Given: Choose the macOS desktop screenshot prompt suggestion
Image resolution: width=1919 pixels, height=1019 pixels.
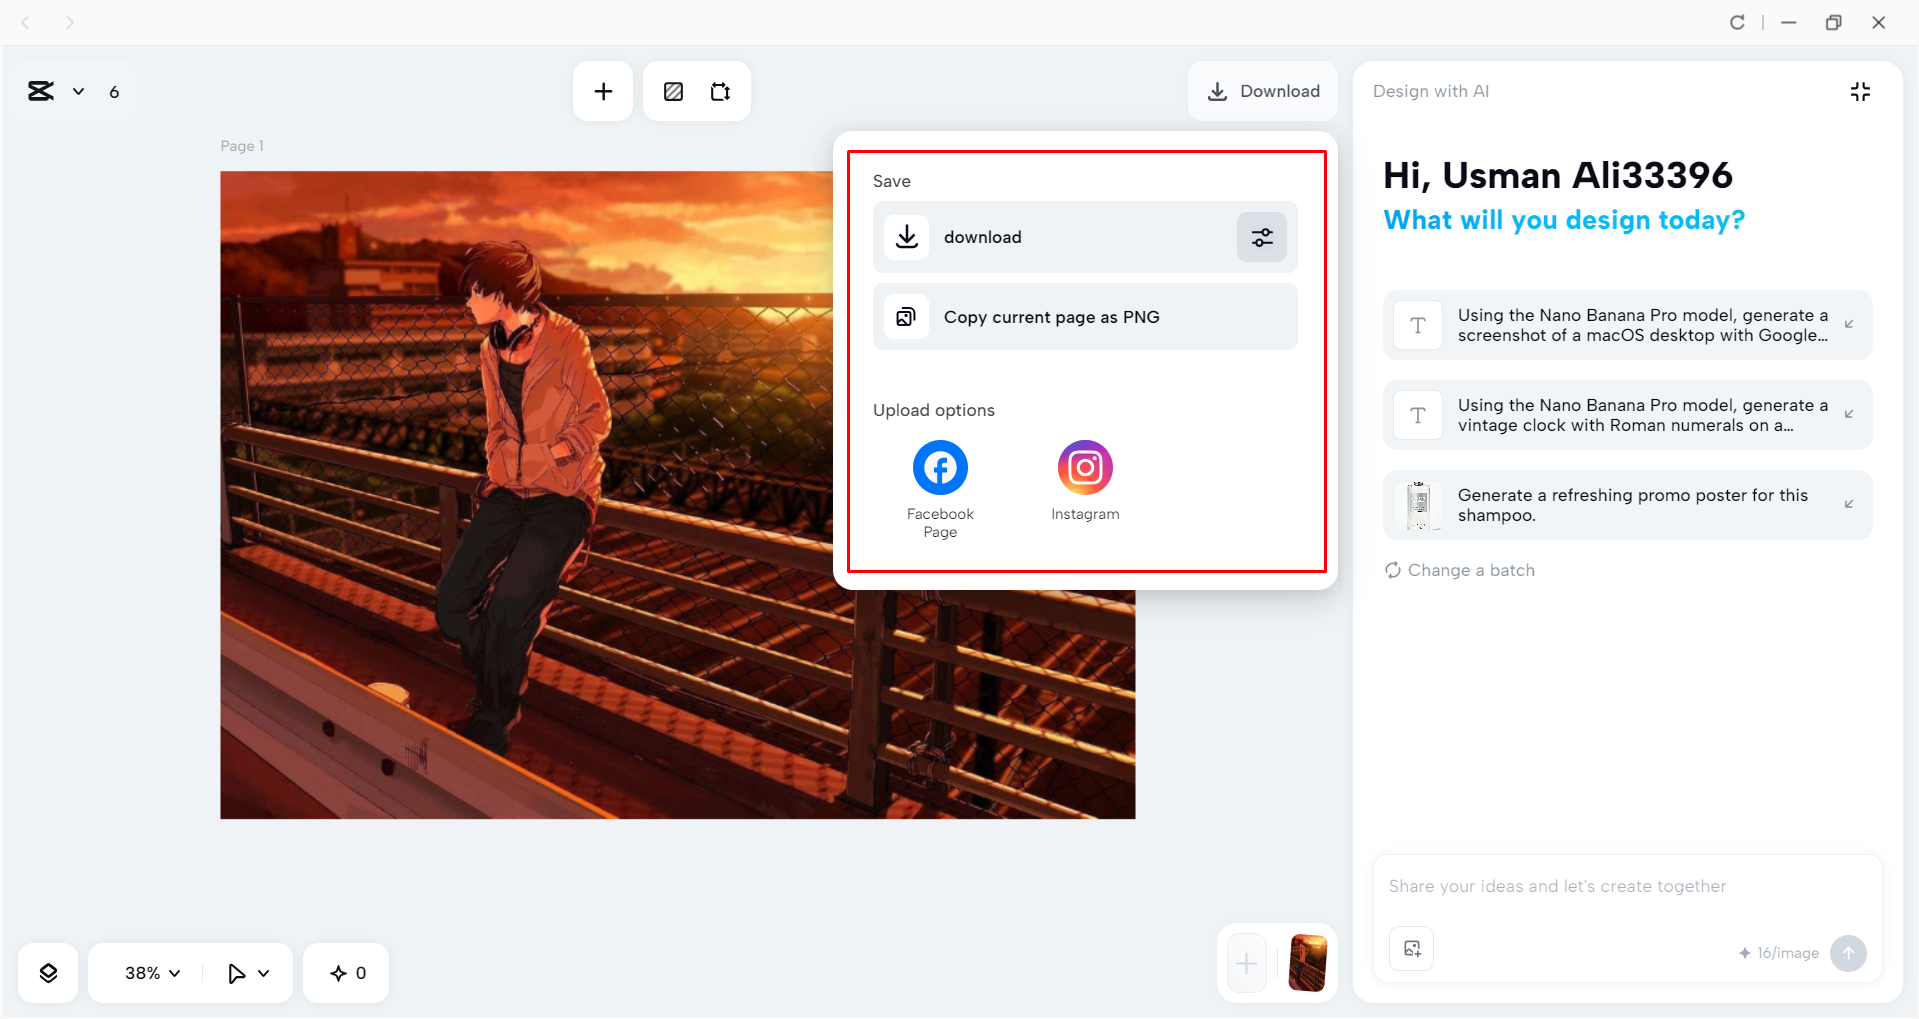Looking at the screenshot, I should click(x=1627, y=325).
